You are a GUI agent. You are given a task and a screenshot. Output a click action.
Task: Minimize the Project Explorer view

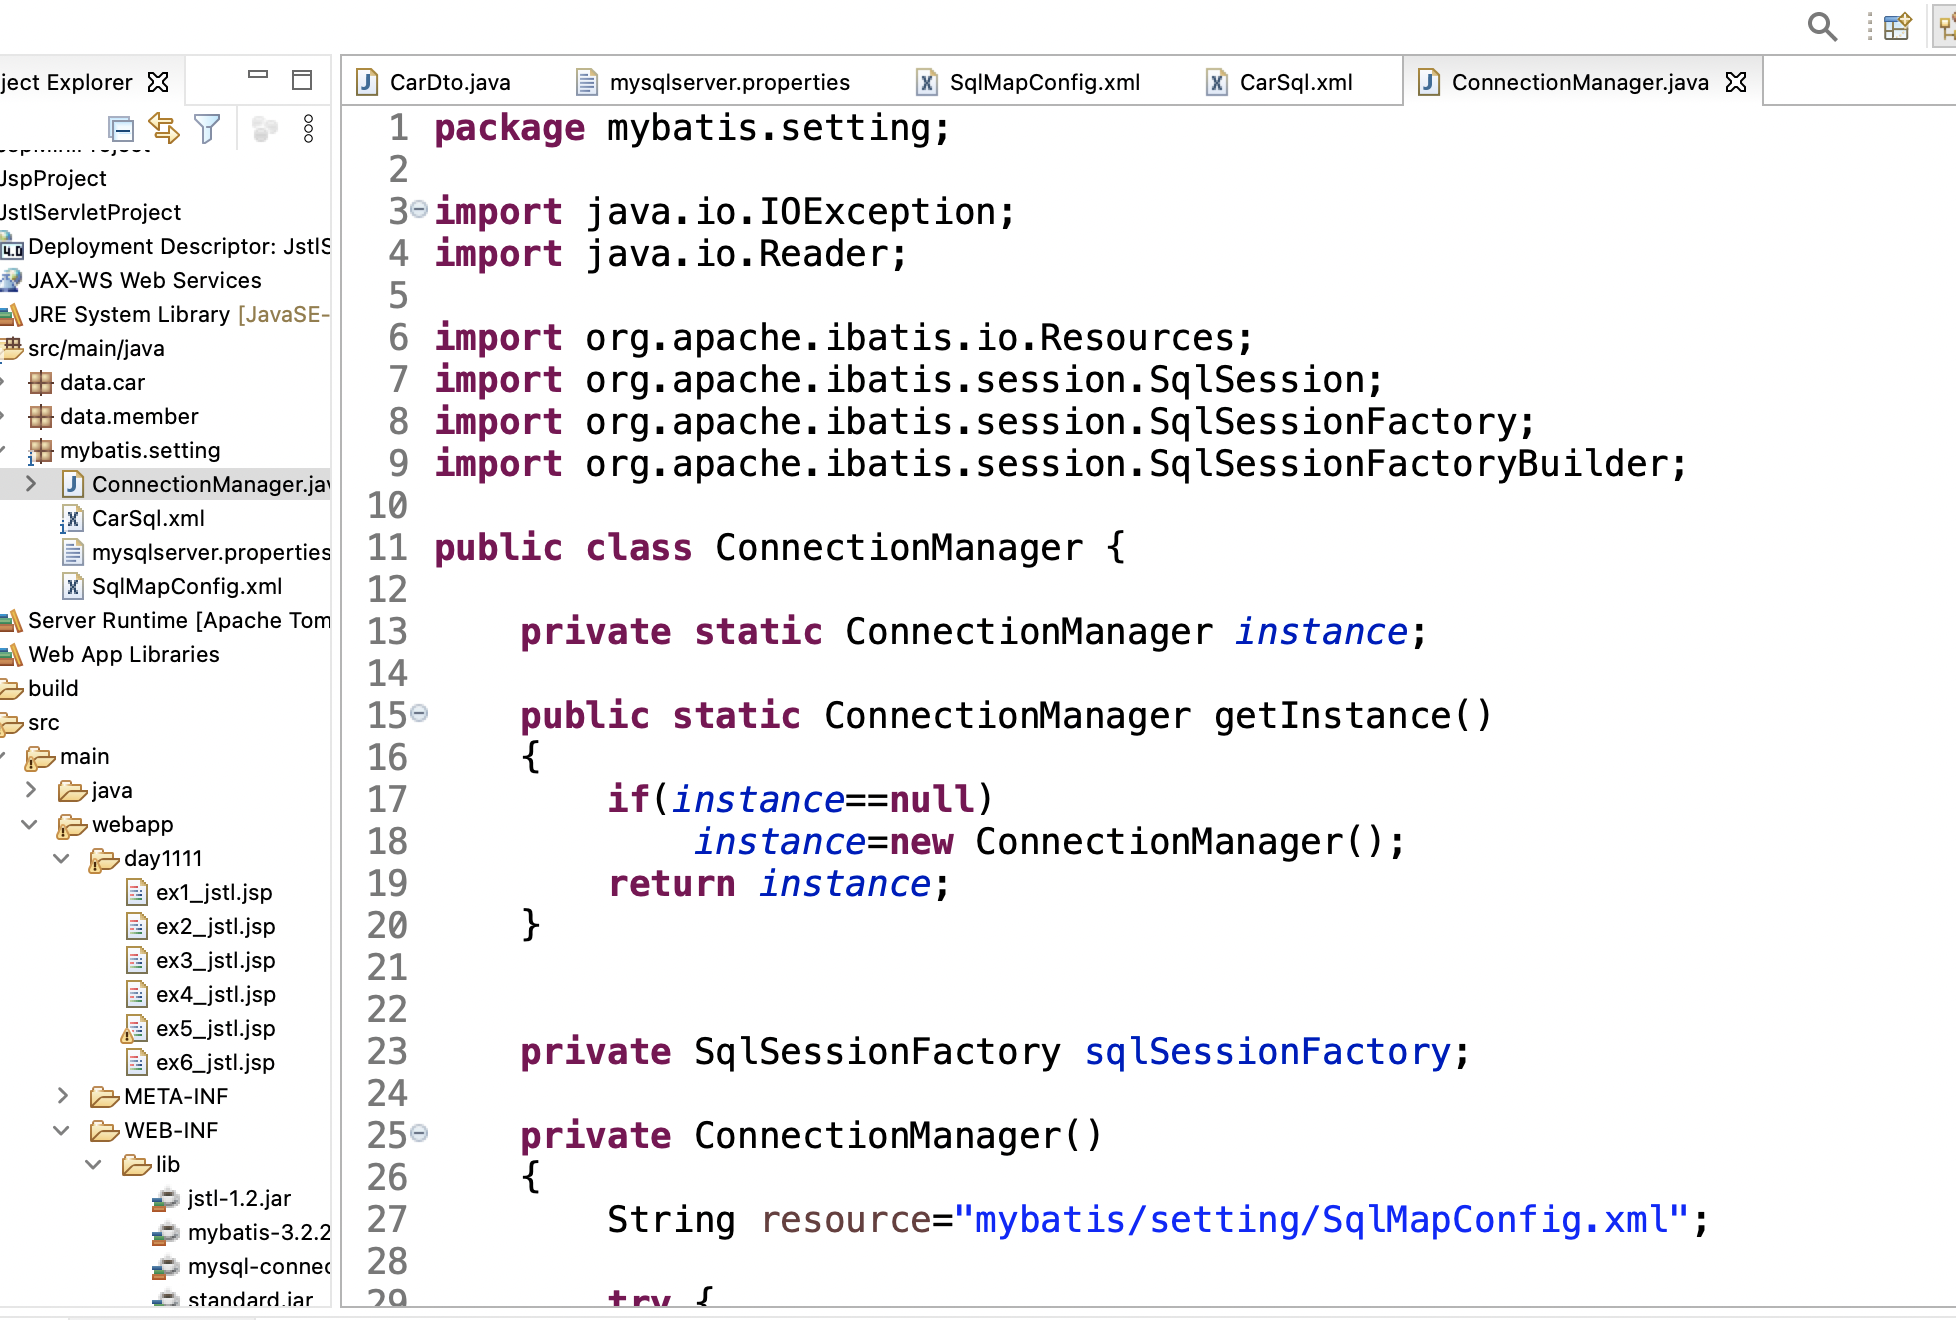tap(258, 75)
